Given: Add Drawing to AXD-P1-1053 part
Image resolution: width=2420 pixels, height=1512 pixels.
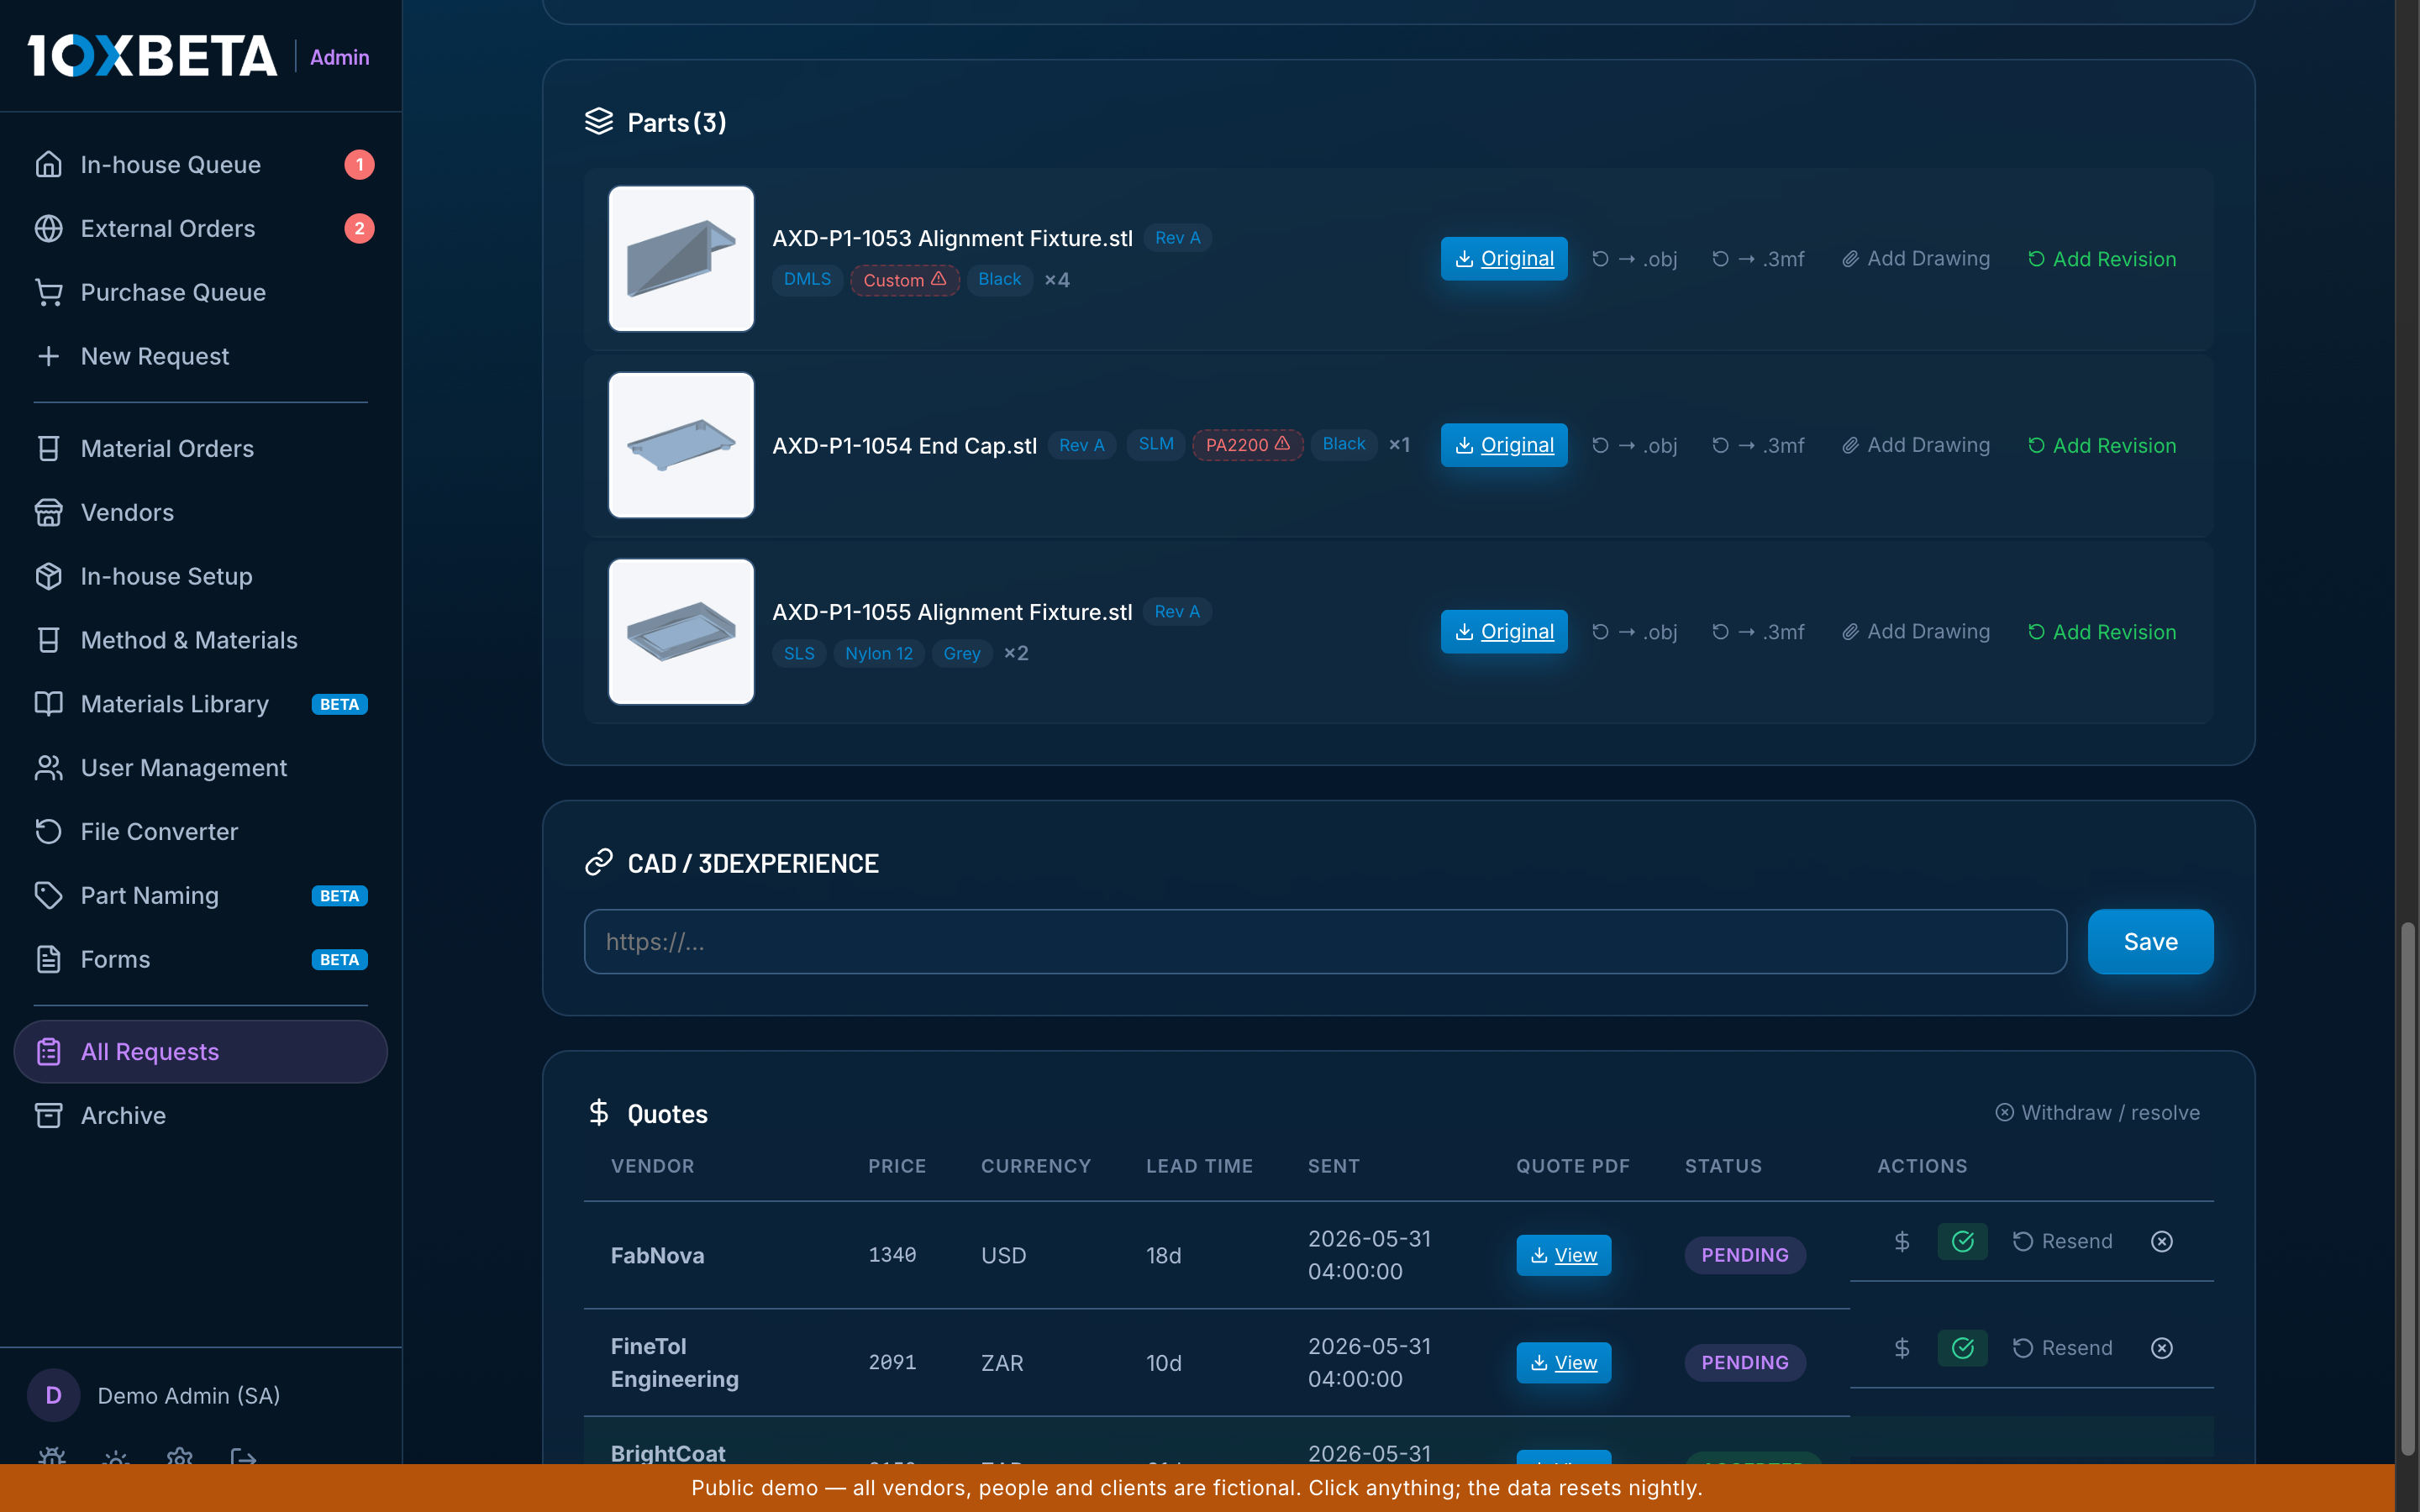Looking at the screenshot, I should (x=1916, y=259).
